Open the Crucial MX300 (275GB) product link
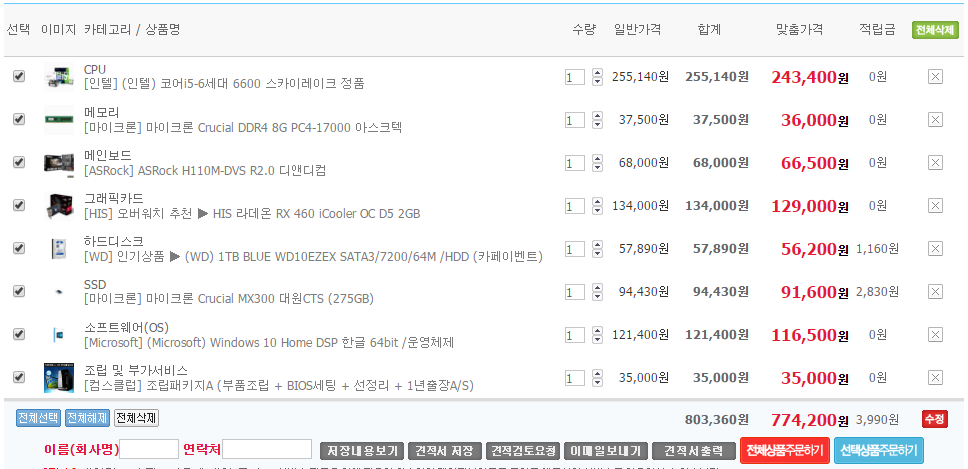This screenshot has width=968, height=469. pos(229,299)
